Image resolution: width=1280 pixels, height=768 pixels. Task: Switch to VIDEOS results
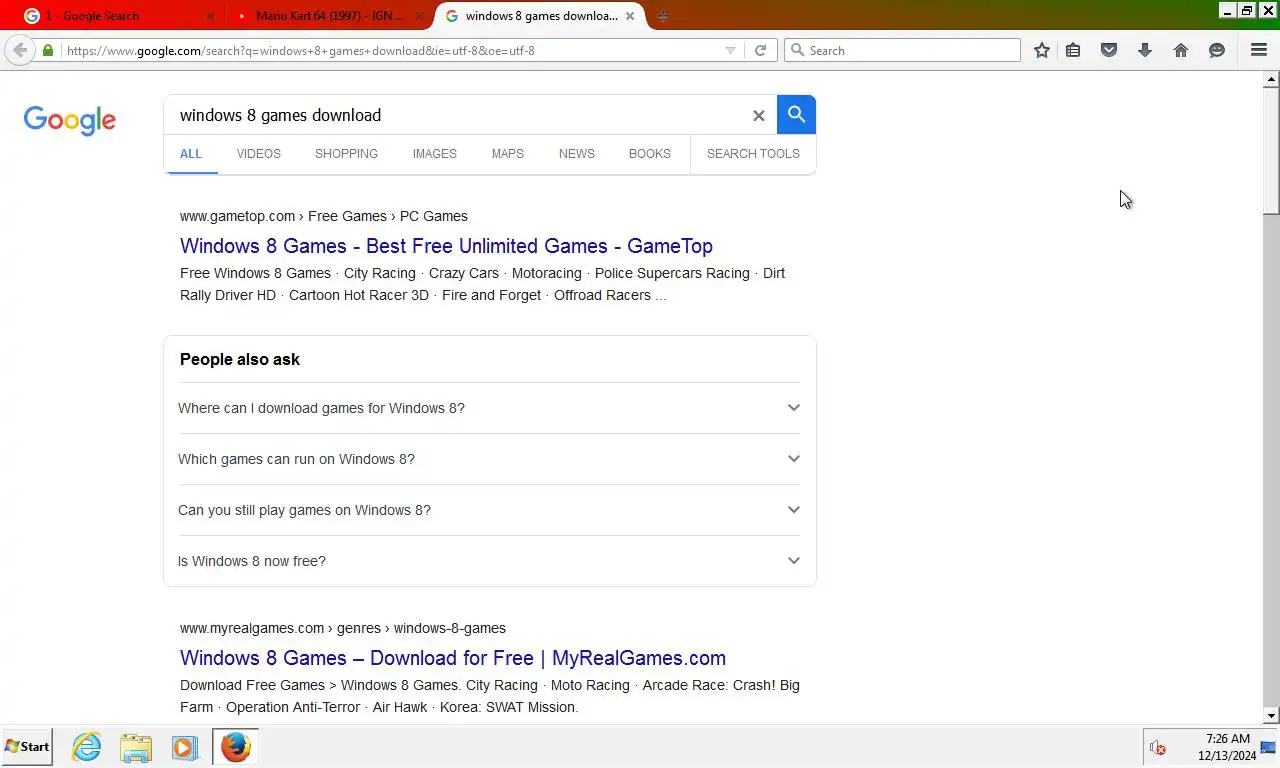258,154
